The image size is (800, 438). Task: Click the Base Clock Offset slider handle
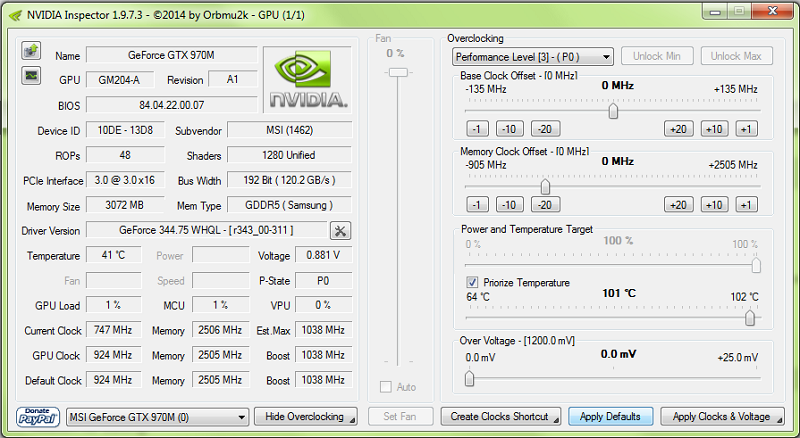point(613,111)
